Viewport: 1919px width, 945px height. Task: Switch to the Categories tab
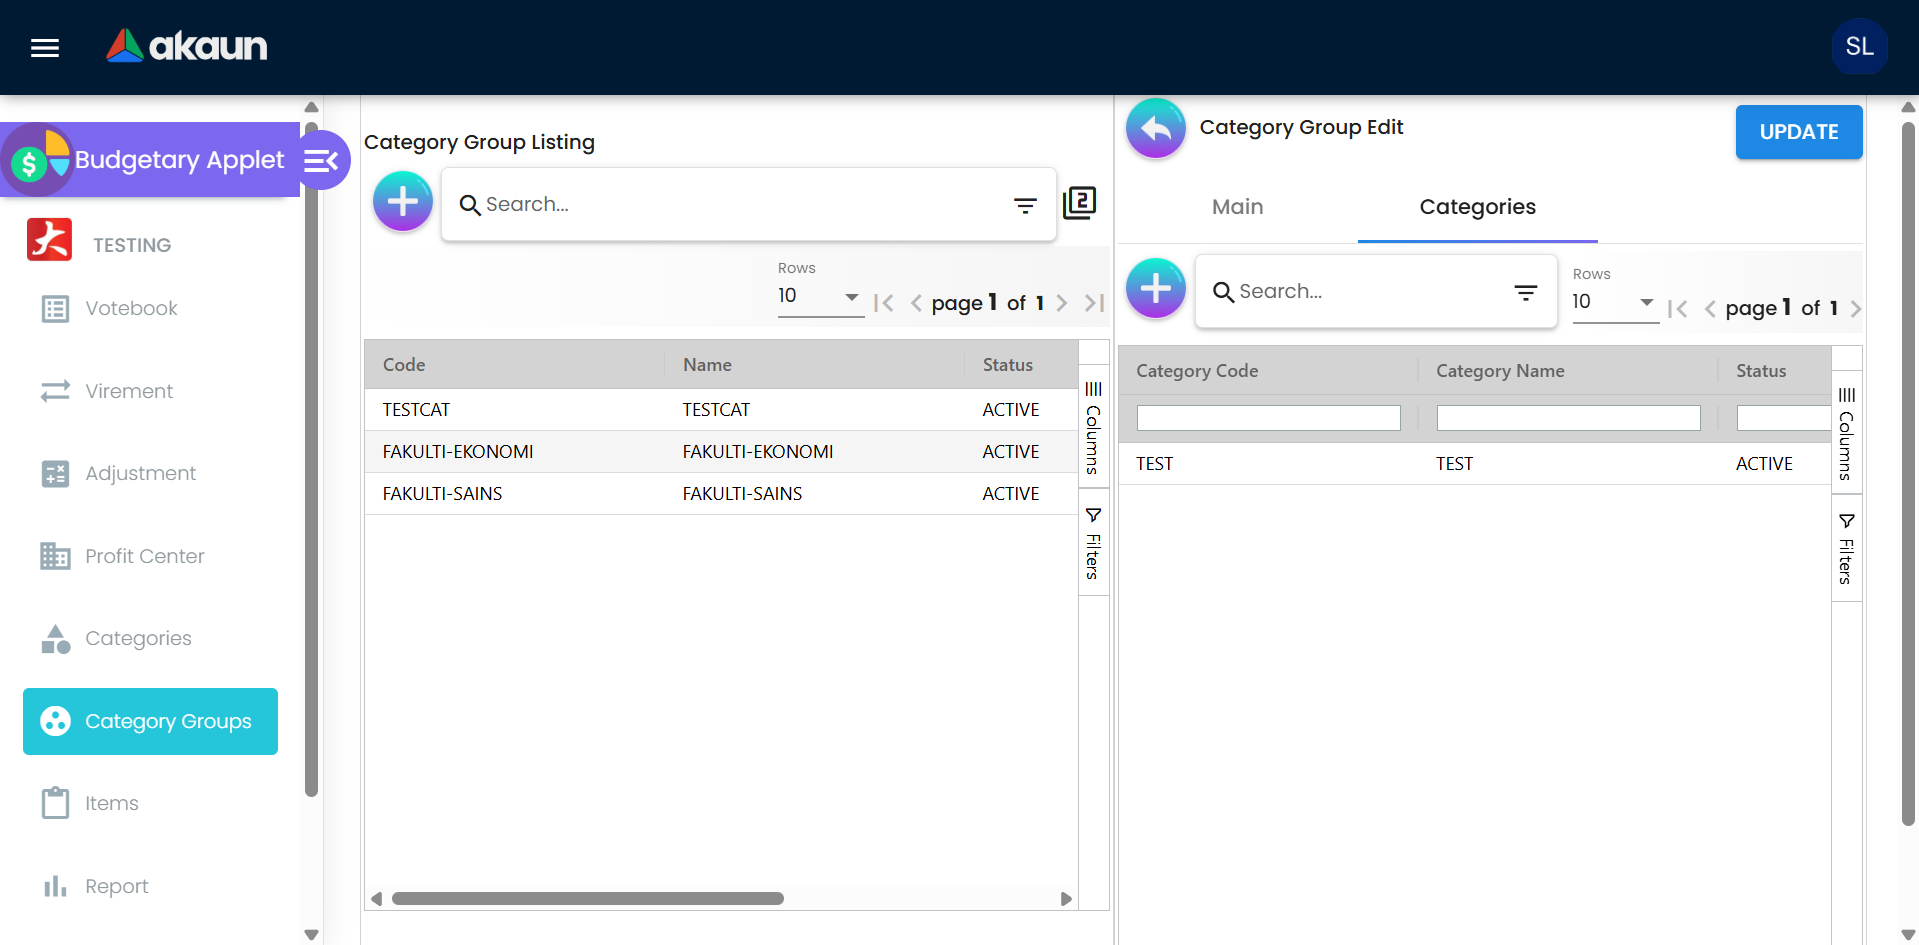1478,207
